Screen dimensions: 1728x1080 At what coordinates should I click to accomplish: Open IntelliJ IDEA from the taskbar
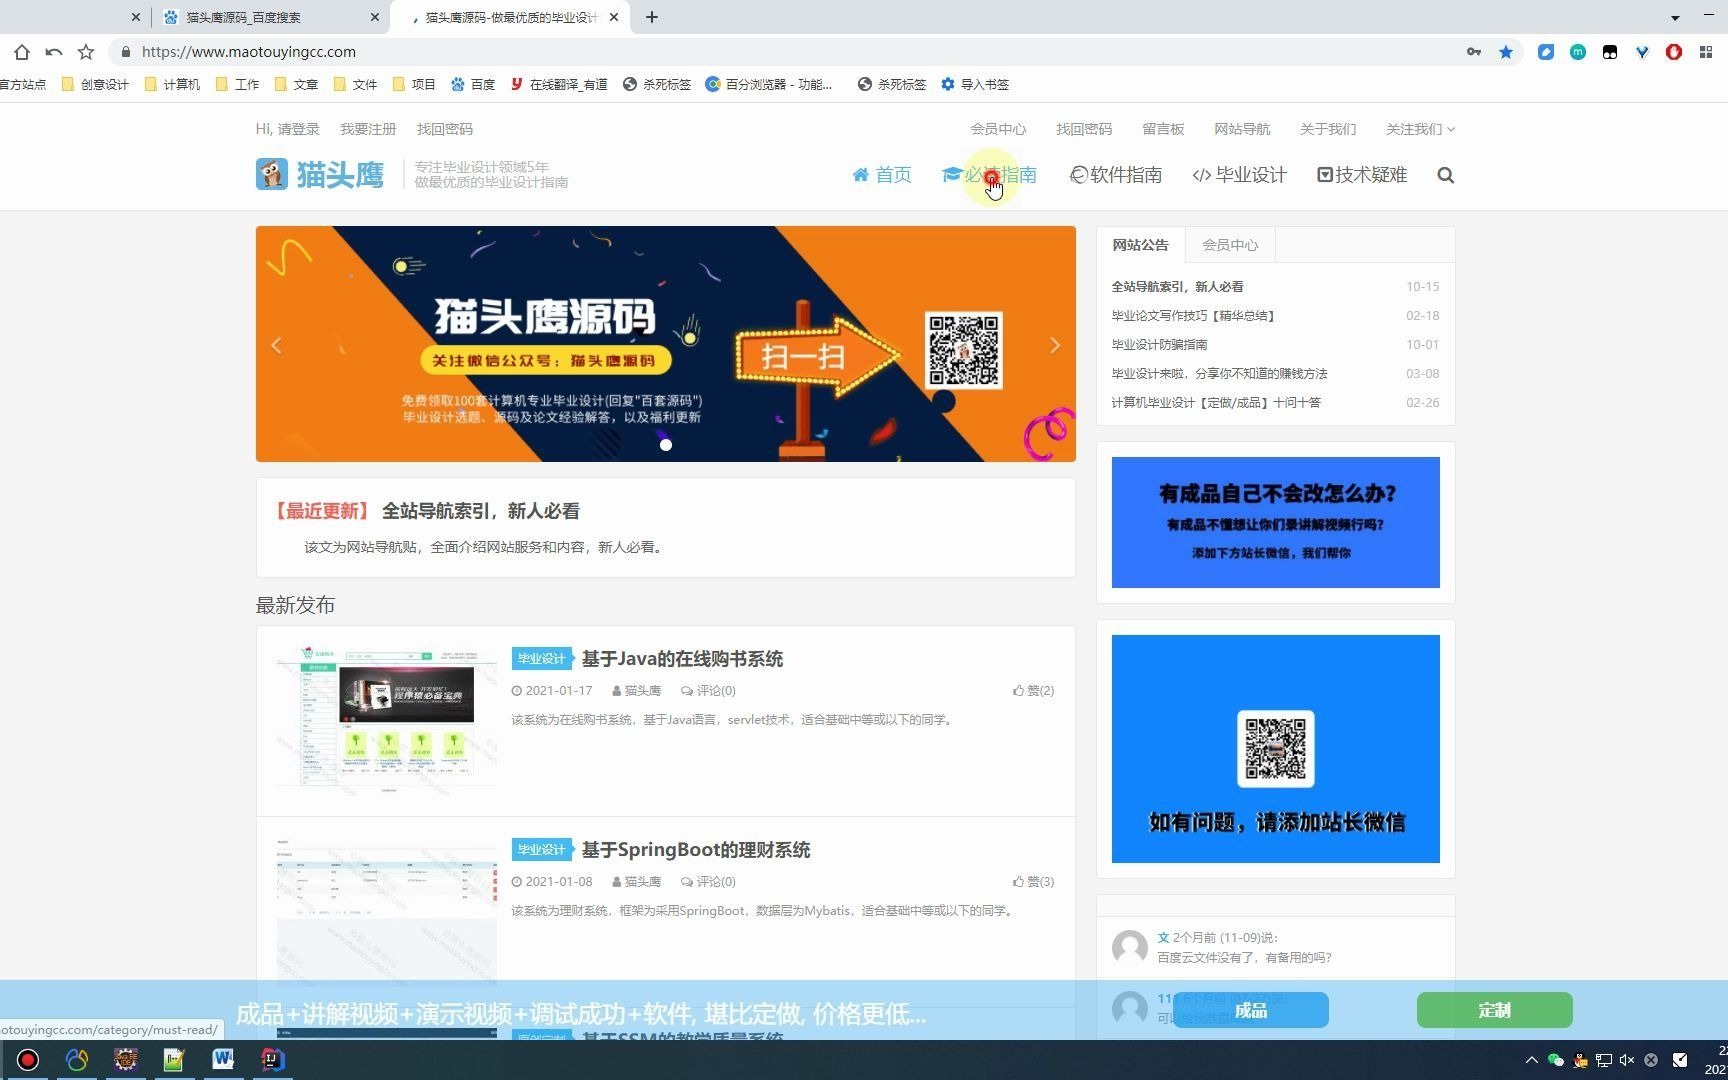(x=272, y=1059)
